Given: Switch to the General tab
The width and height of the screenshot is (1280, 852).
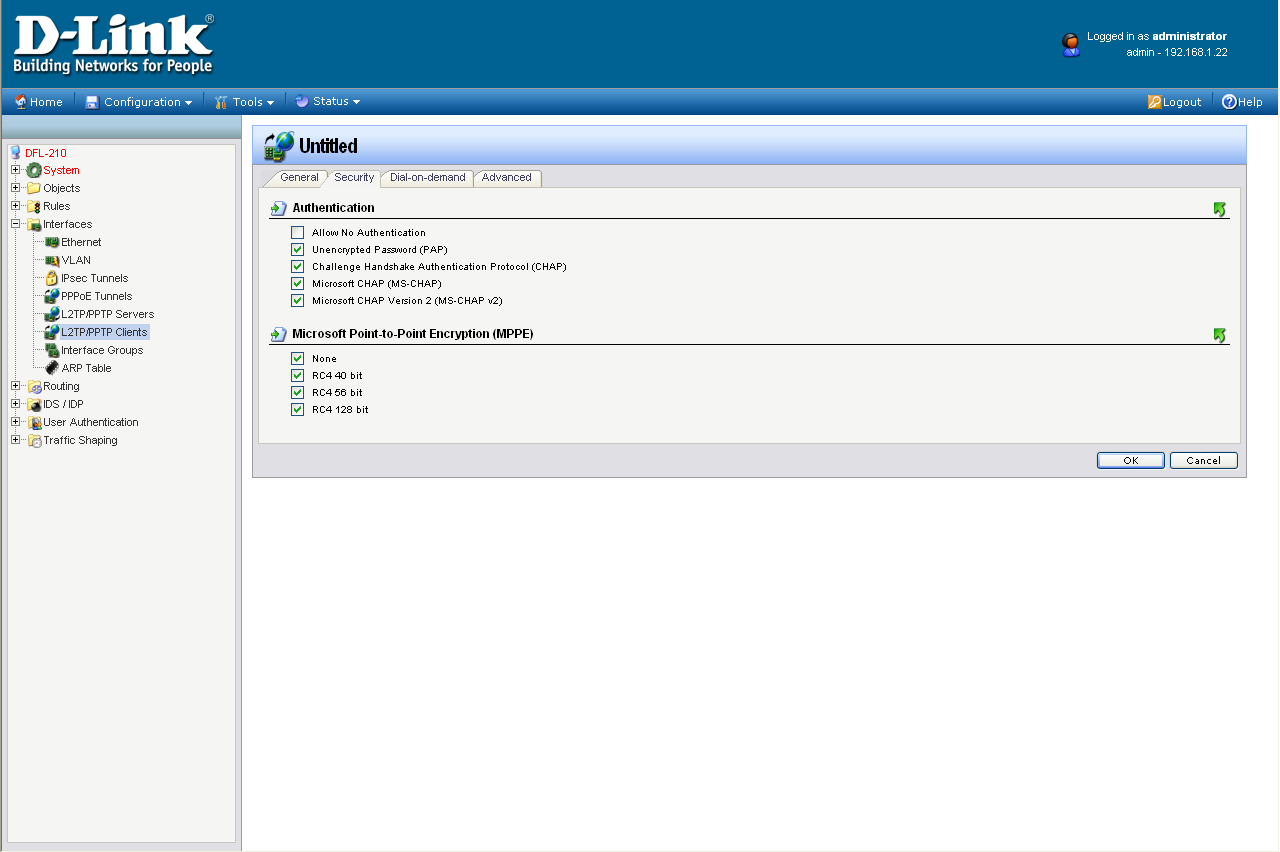Looking at the screenshot, I should click(298, 178).
